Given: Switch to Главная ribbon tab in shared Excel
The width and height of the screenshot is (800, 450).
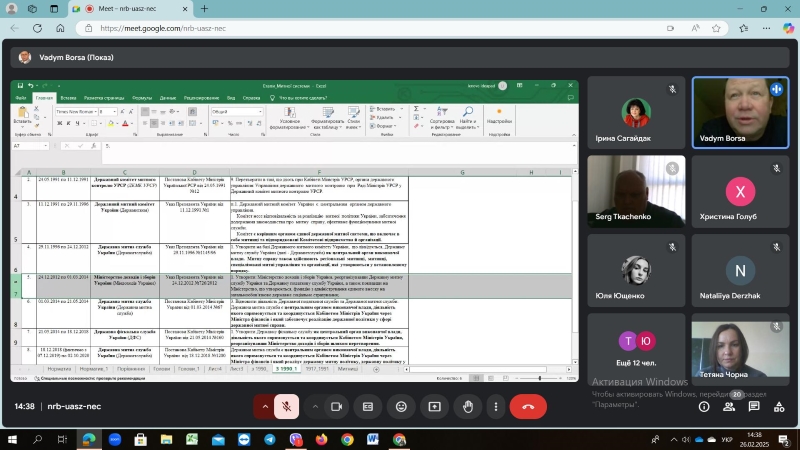Looking at the screenshot, I should point(44,97).
